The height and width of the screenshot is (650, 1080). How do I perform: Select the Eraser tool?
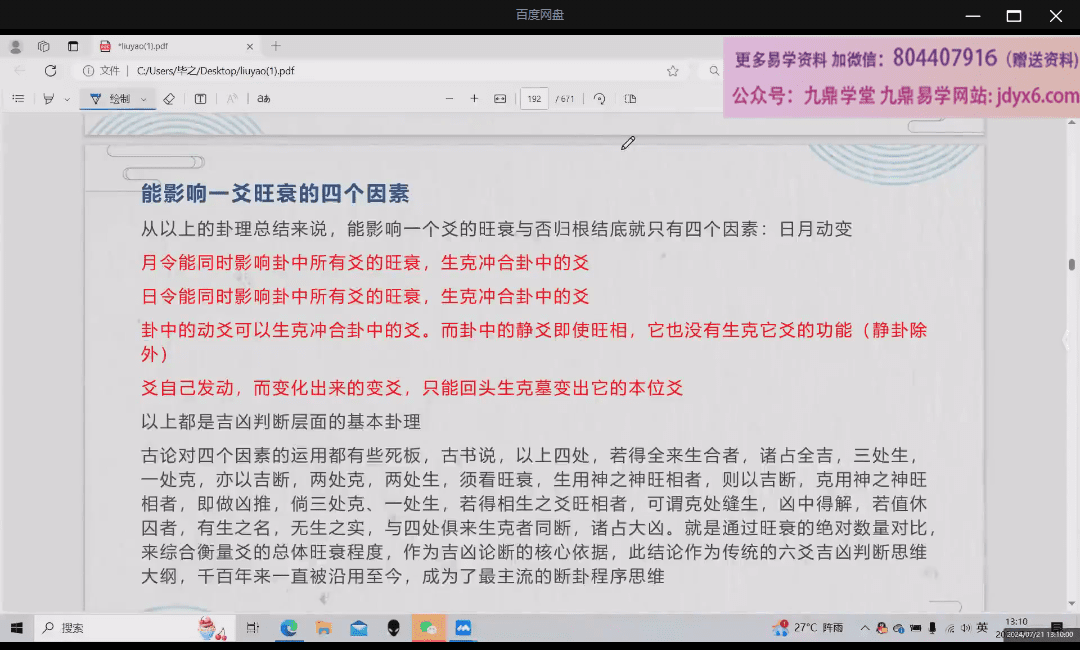point(169,99)
